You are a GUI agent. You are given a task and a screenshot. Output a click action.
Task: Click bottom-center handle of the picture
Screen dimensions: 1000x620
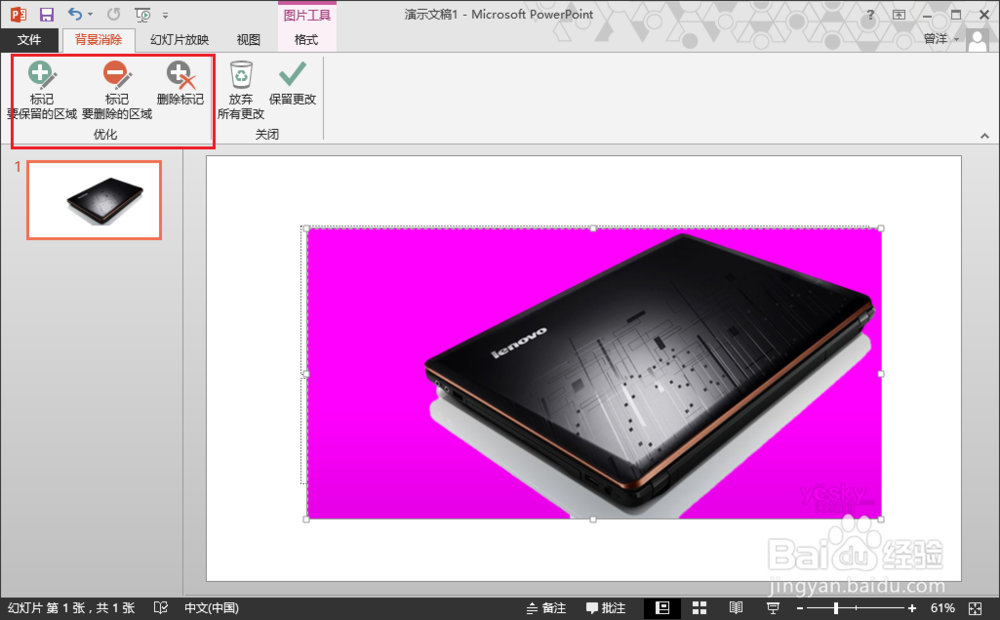tap(593, 520)
